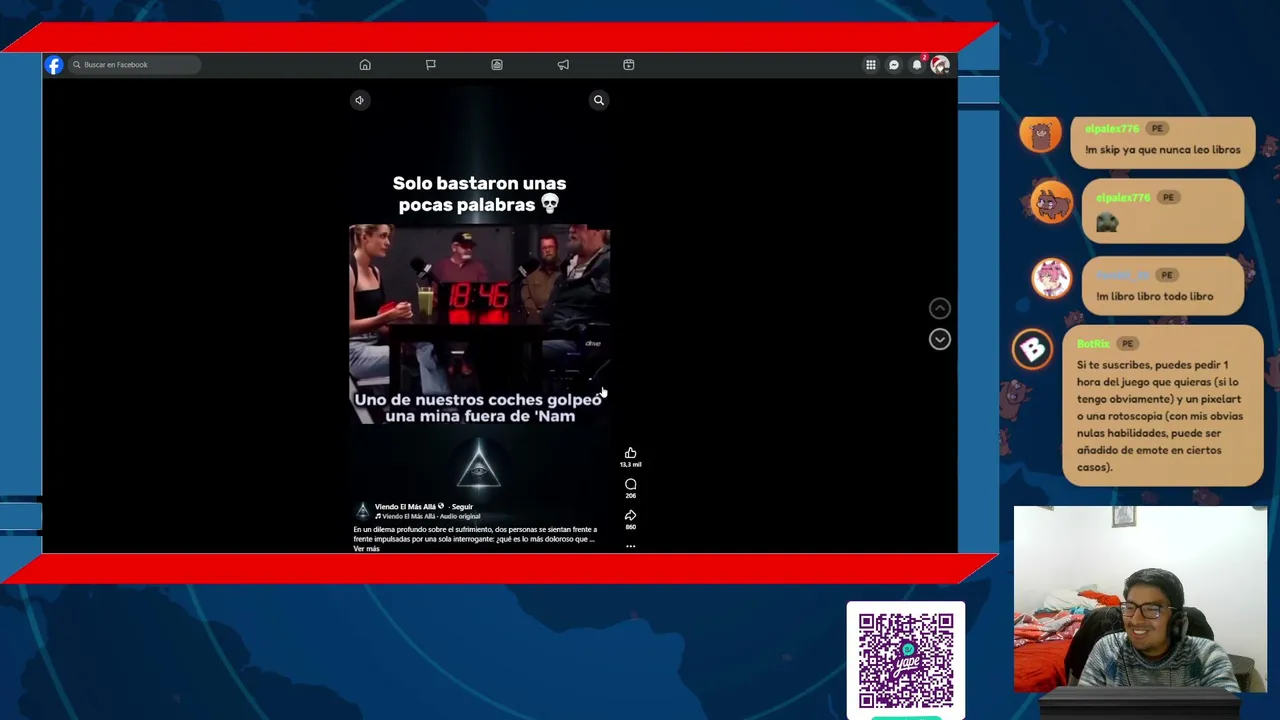This screenshot has width=1280, height=720.
Task: Open the Viendo El Más Allá page avatar
Action: click(x=363, y=511)
